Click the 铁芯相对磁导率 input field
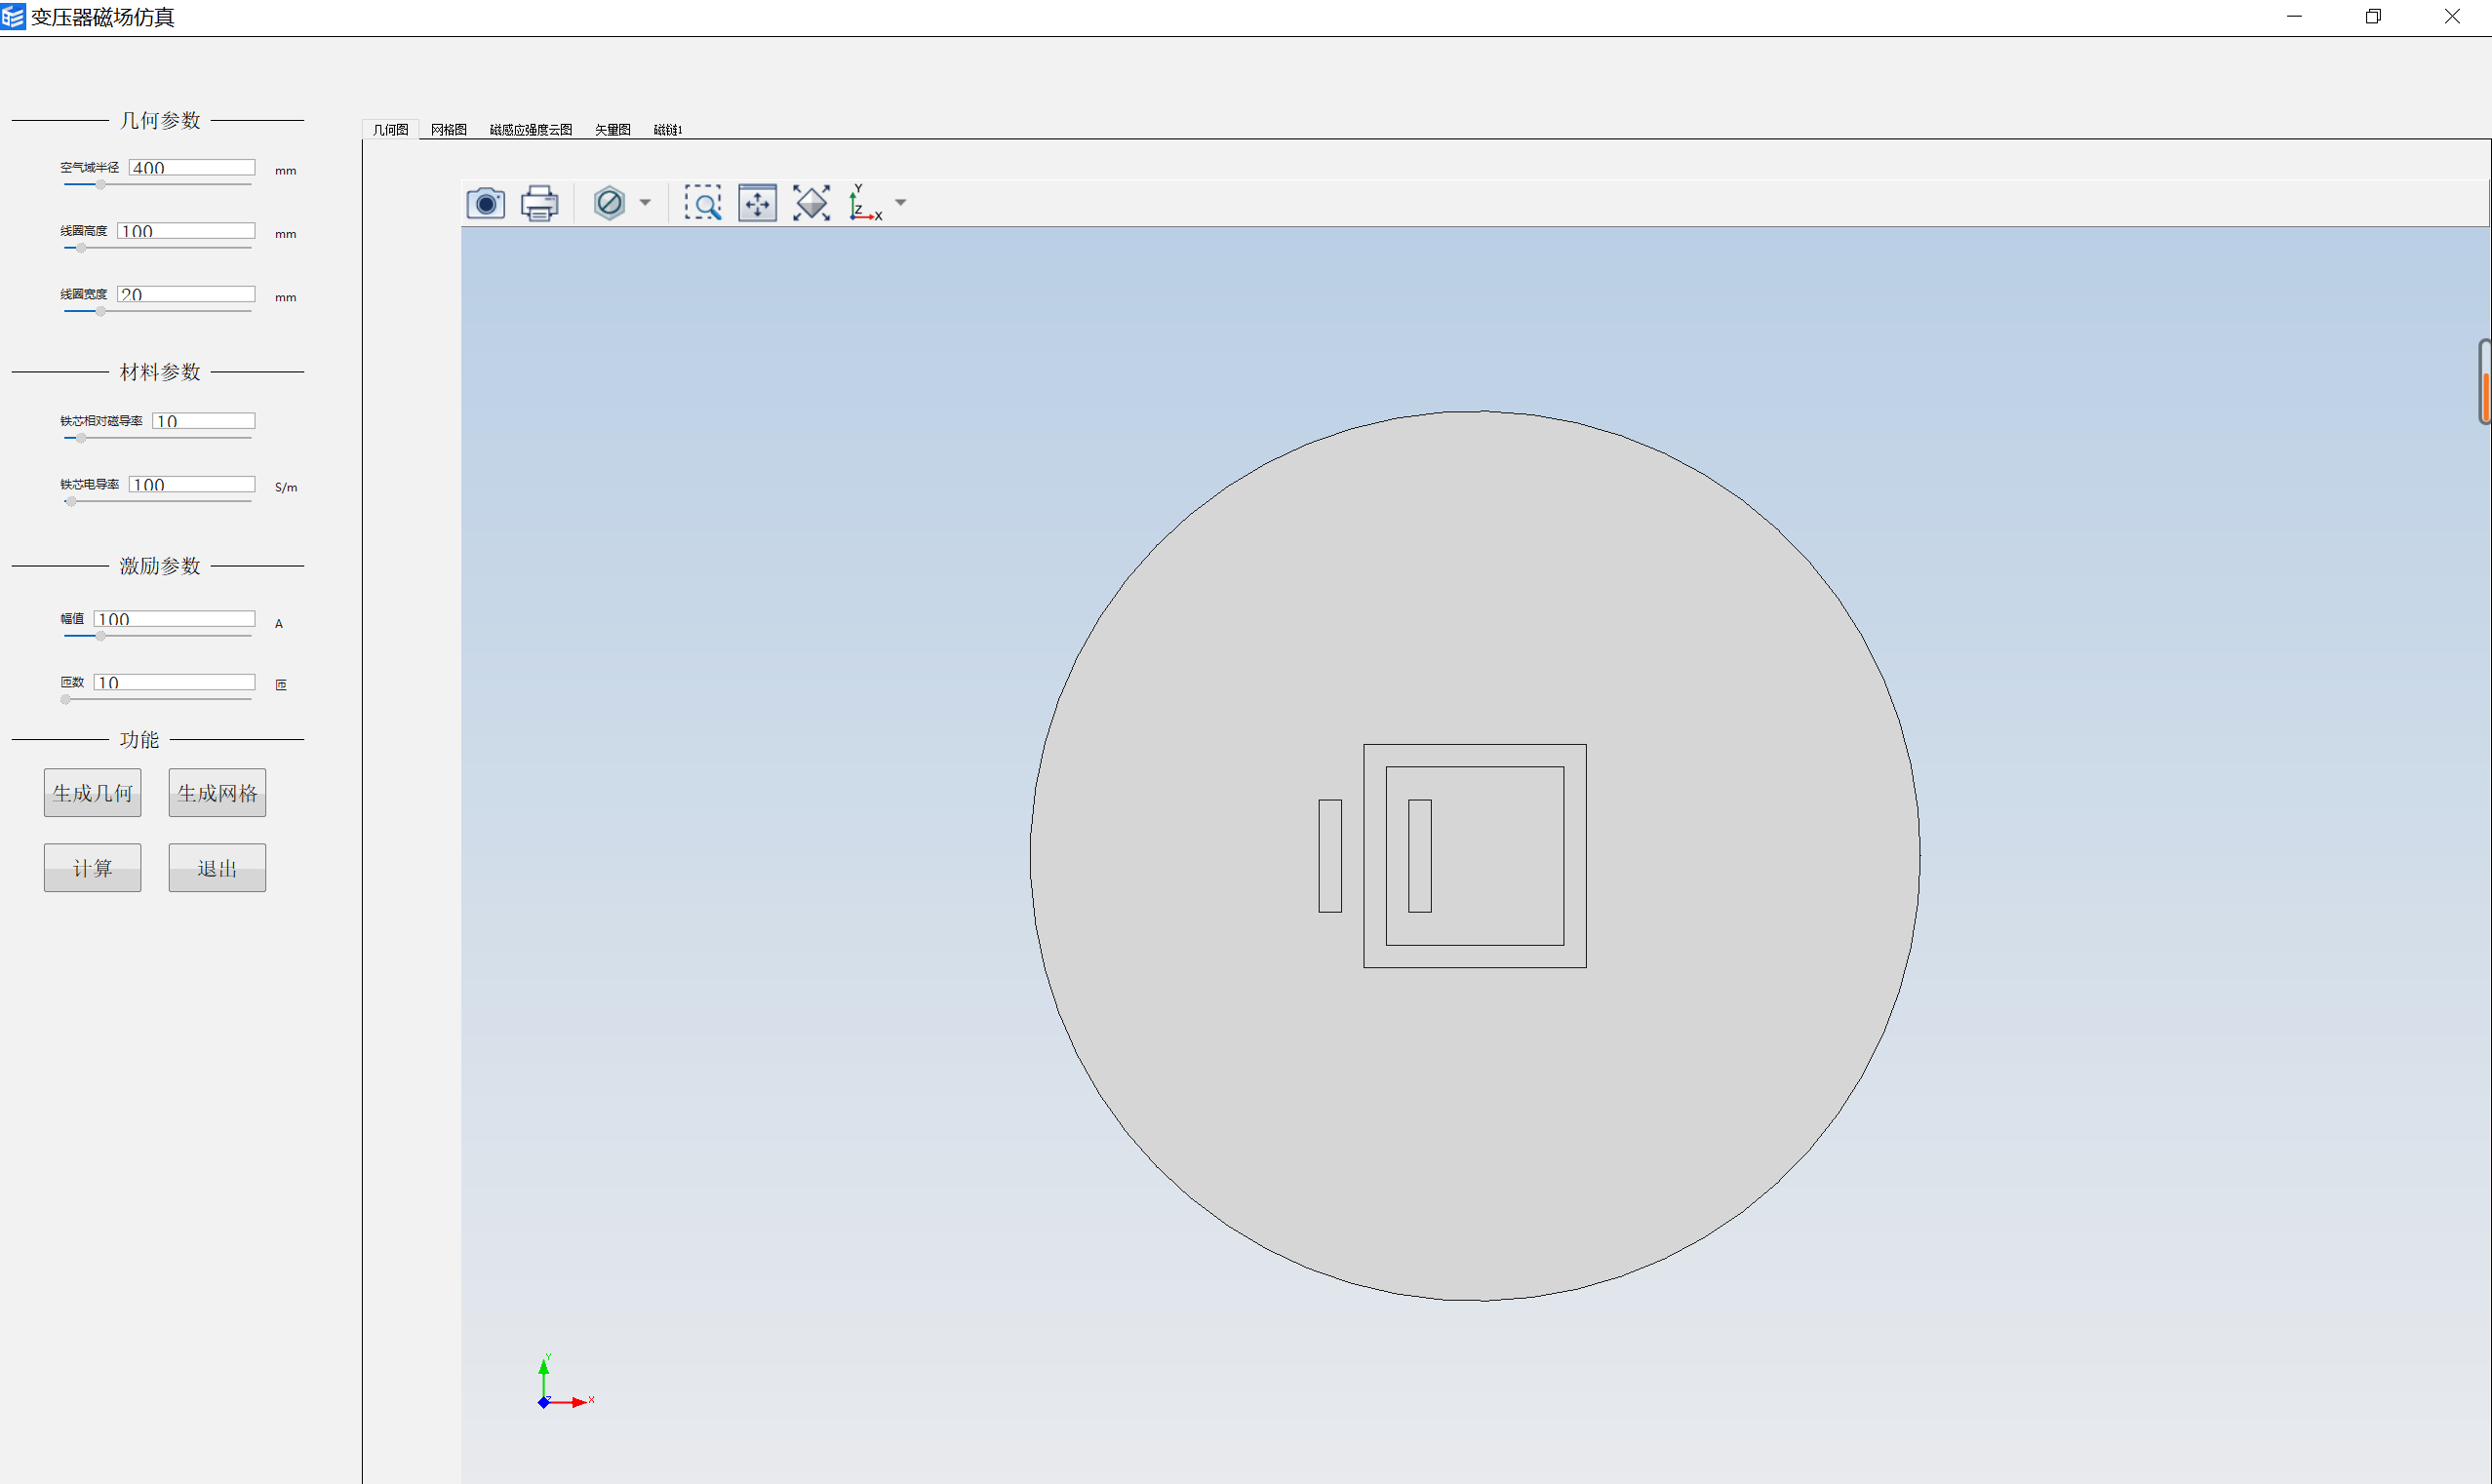 coord(204,421)
